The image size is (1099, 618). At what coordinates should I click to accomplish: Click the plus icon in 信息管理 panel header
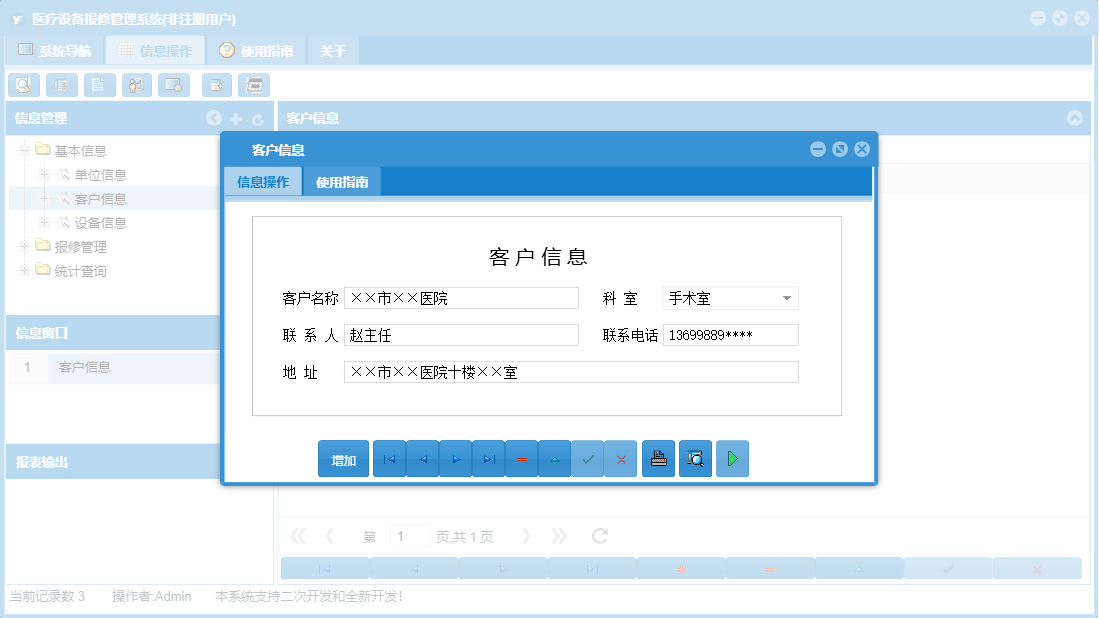pyautogui.click(x=236, y=118)
